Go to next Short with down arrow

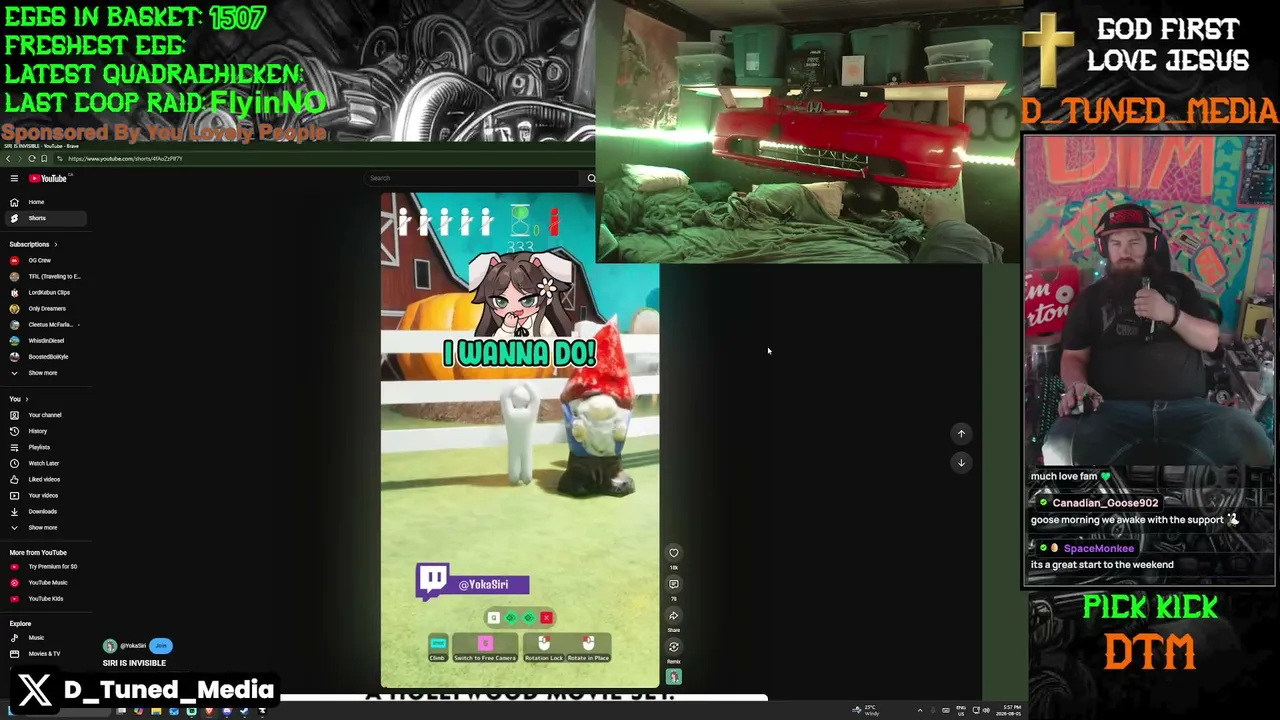(961, 462)
